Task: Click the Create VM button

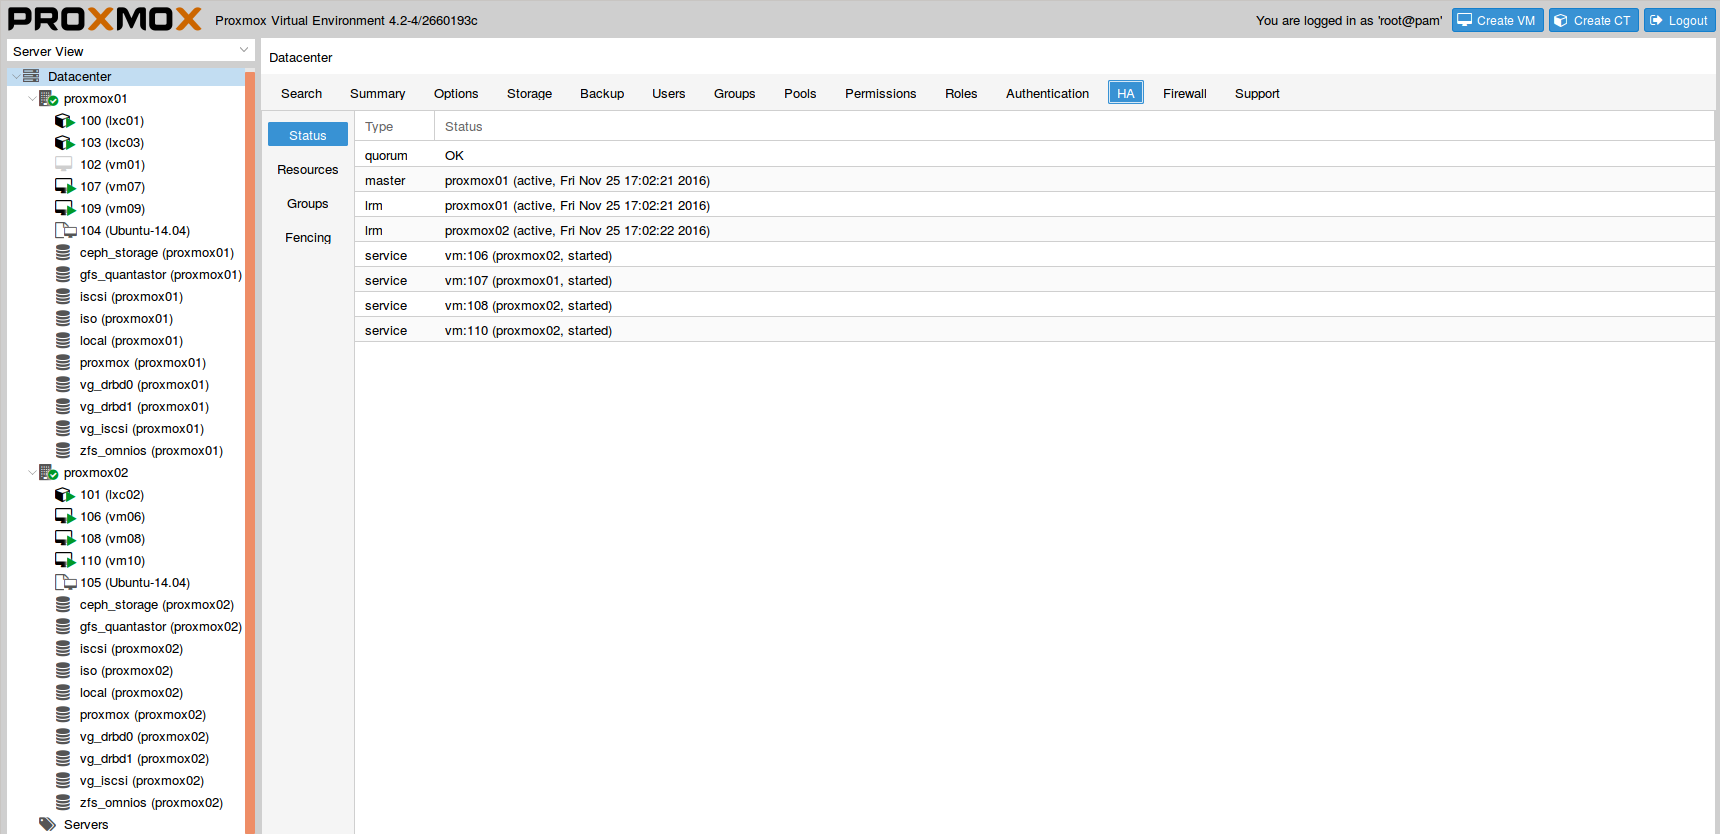Action: click(x=1497, y=21)
